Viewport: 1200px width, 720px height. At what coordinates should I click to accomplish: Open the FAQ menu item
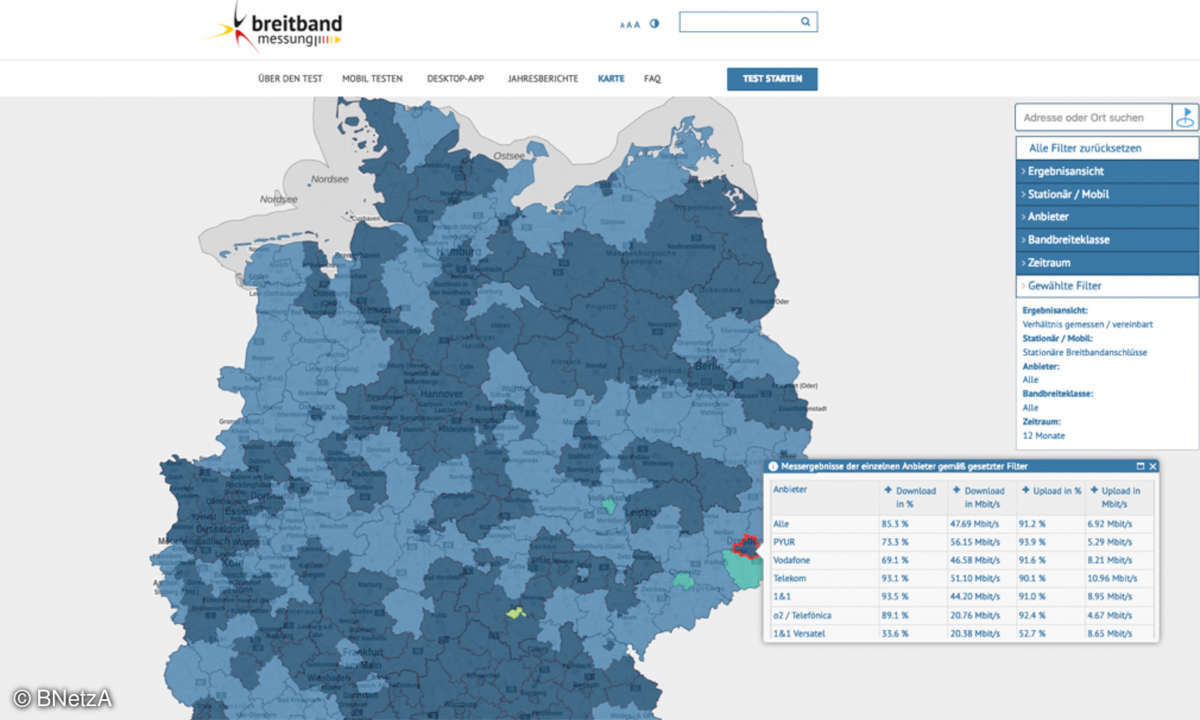coord(652,78)
